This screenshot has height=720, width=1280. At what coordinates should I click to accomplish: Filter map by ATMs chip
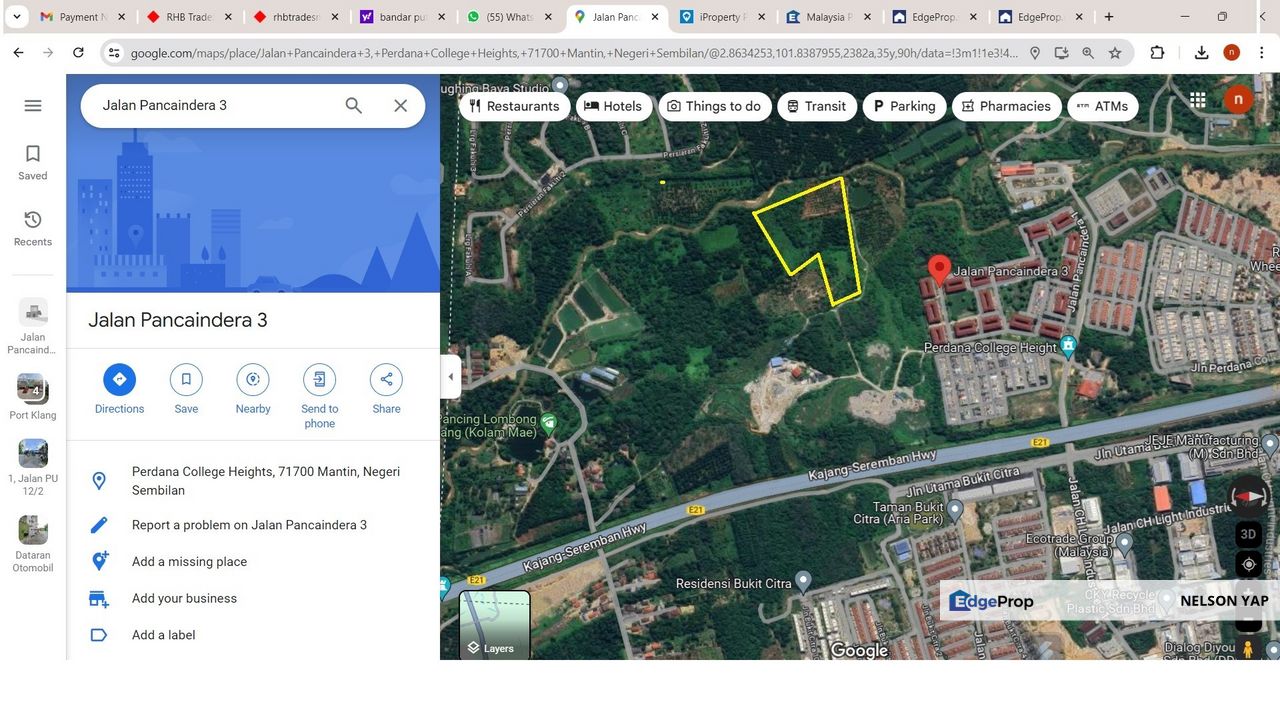pyautogui.click(x=1102, y=106)
